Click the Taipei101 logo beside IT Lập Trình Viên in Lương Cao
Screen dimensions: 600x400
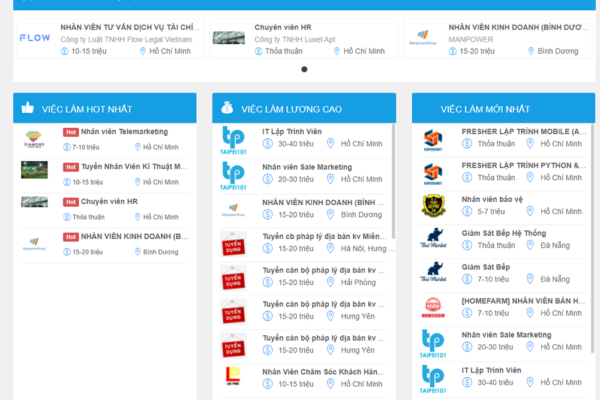coord(233,139)
